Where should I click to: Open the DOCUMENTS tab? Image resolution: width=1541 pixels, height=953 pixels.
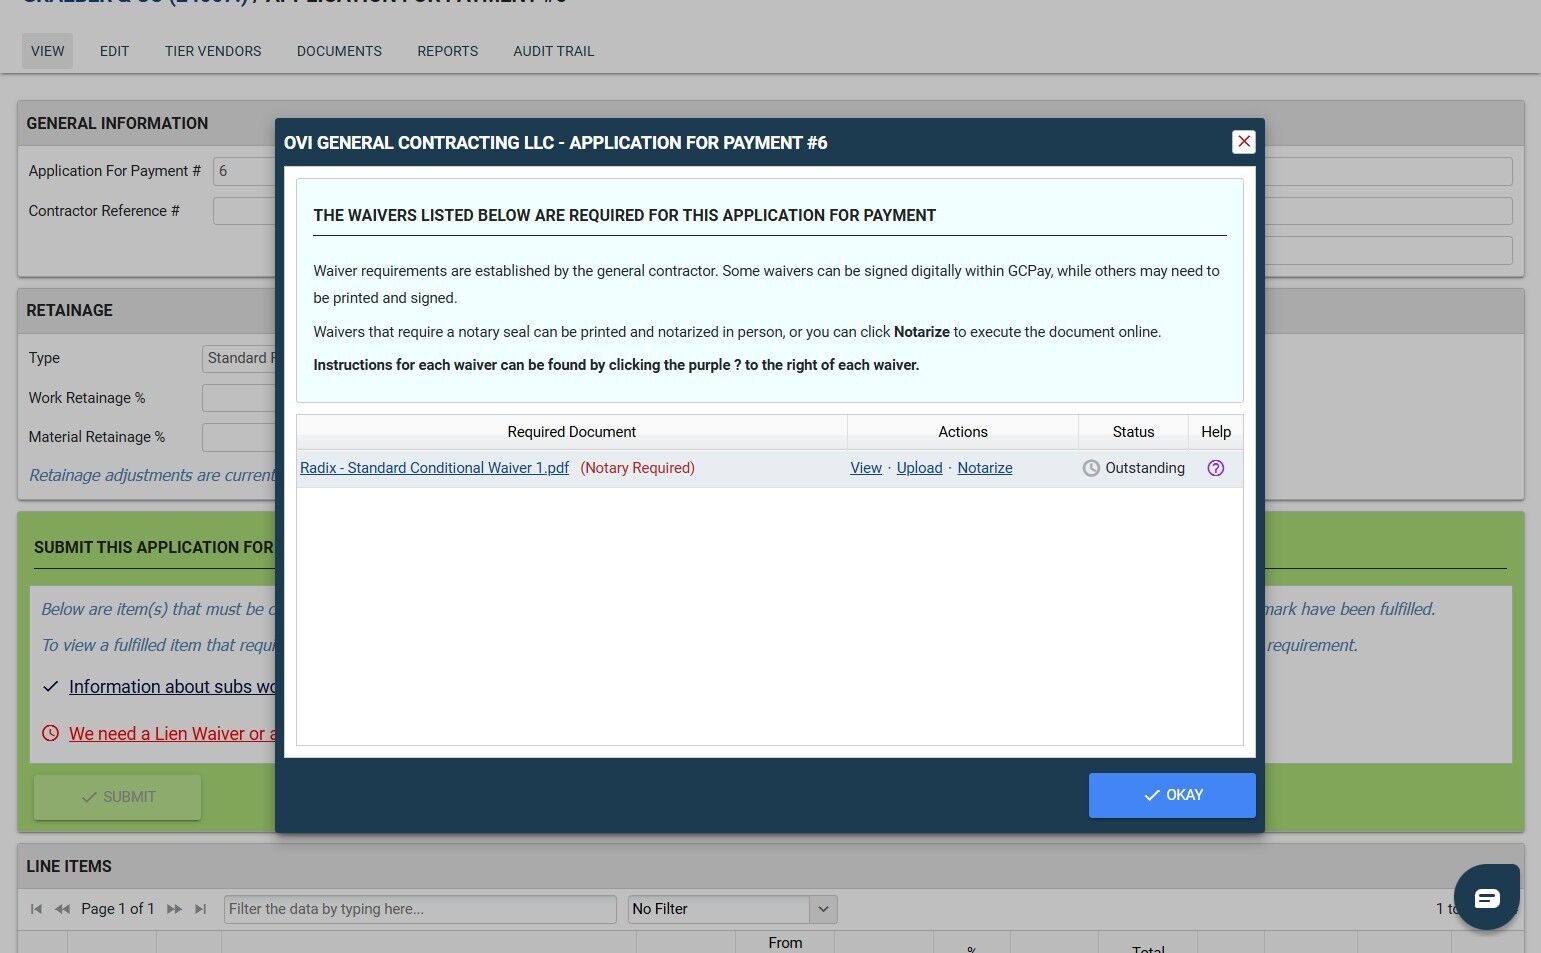[339, 51]
